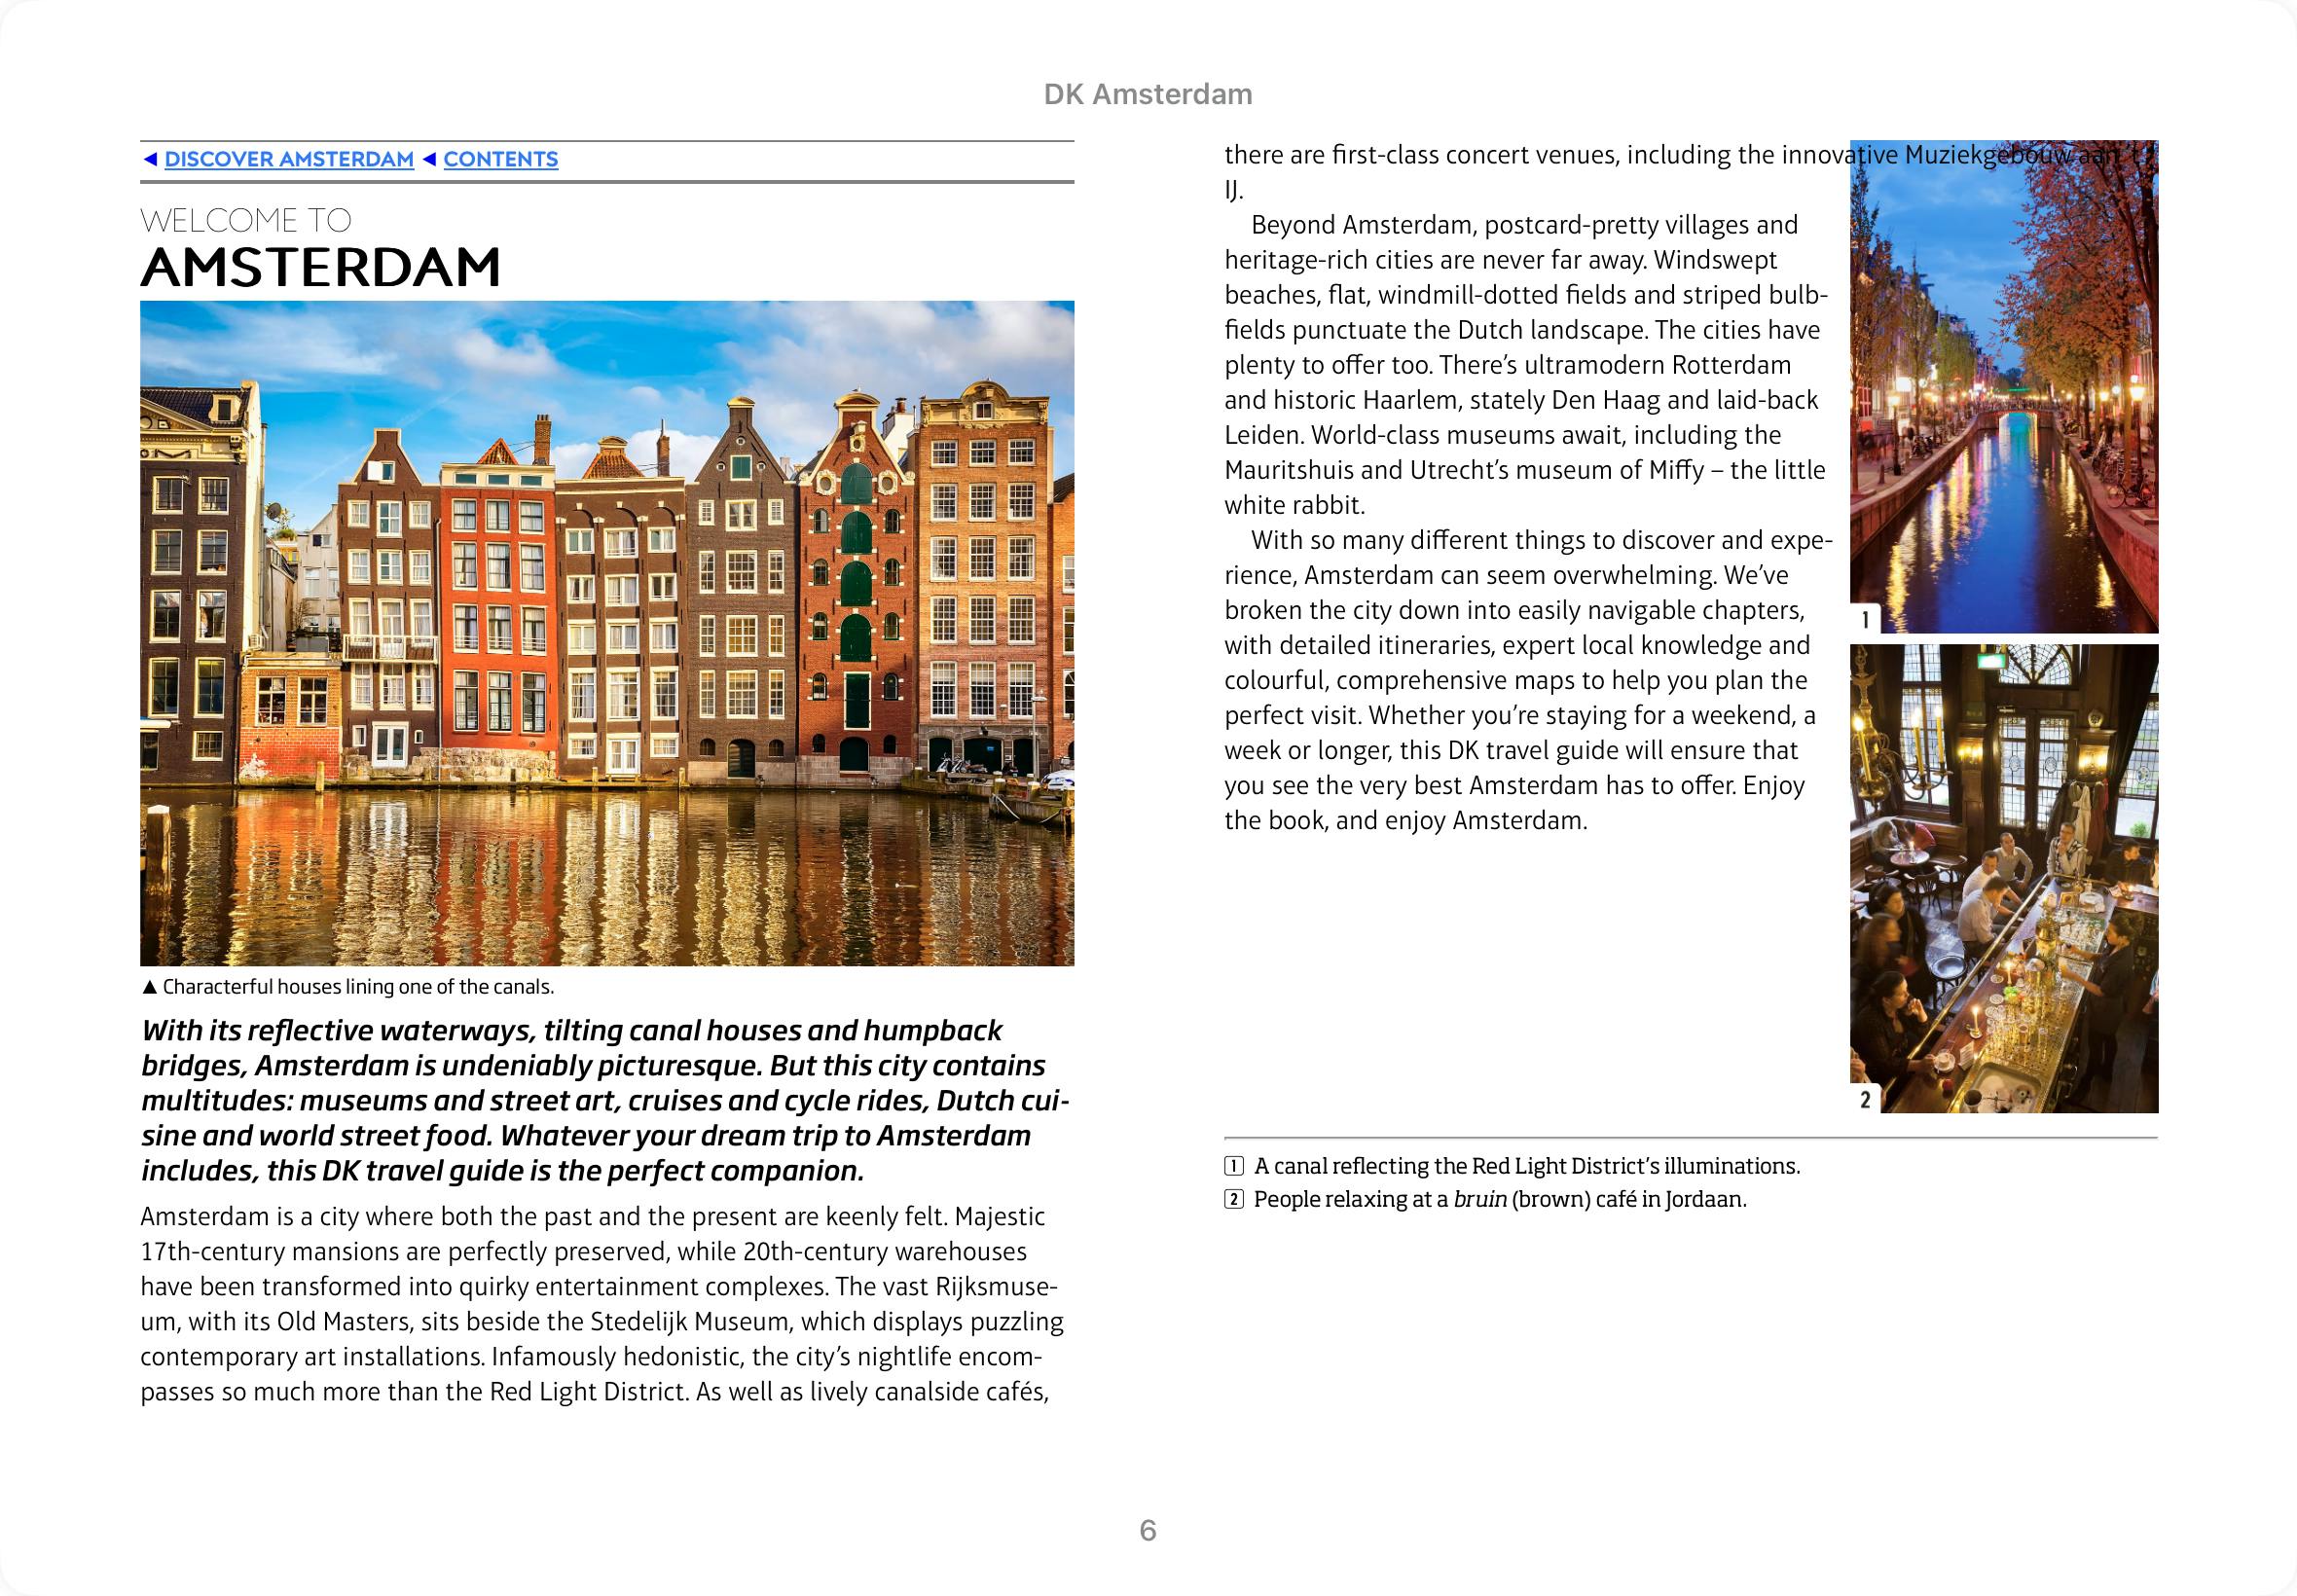Click the bruin café in Jordaan caption

[x=1499, y=1199]
